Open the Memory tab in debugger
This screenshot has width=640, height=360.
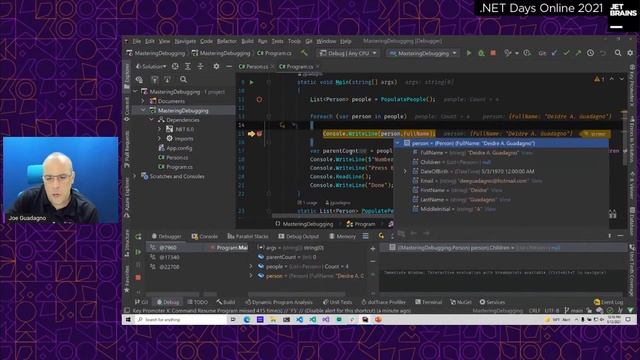[x=342, y=236]
